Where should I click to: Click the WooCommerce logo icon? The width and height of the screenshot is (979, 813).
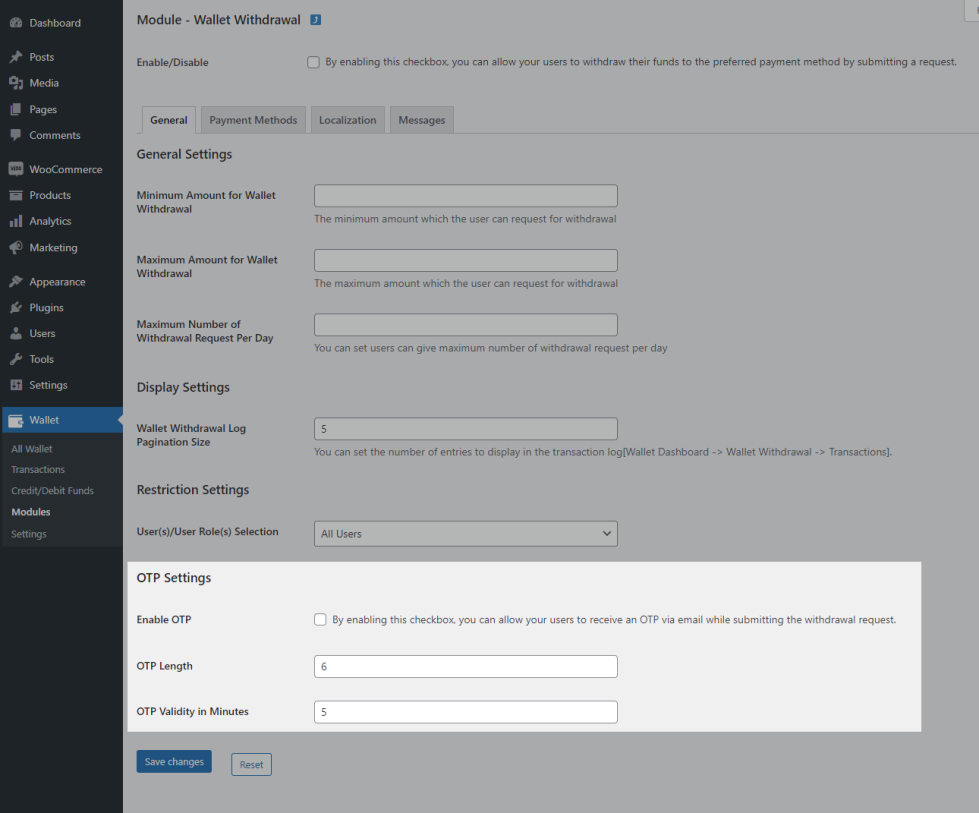16,169
